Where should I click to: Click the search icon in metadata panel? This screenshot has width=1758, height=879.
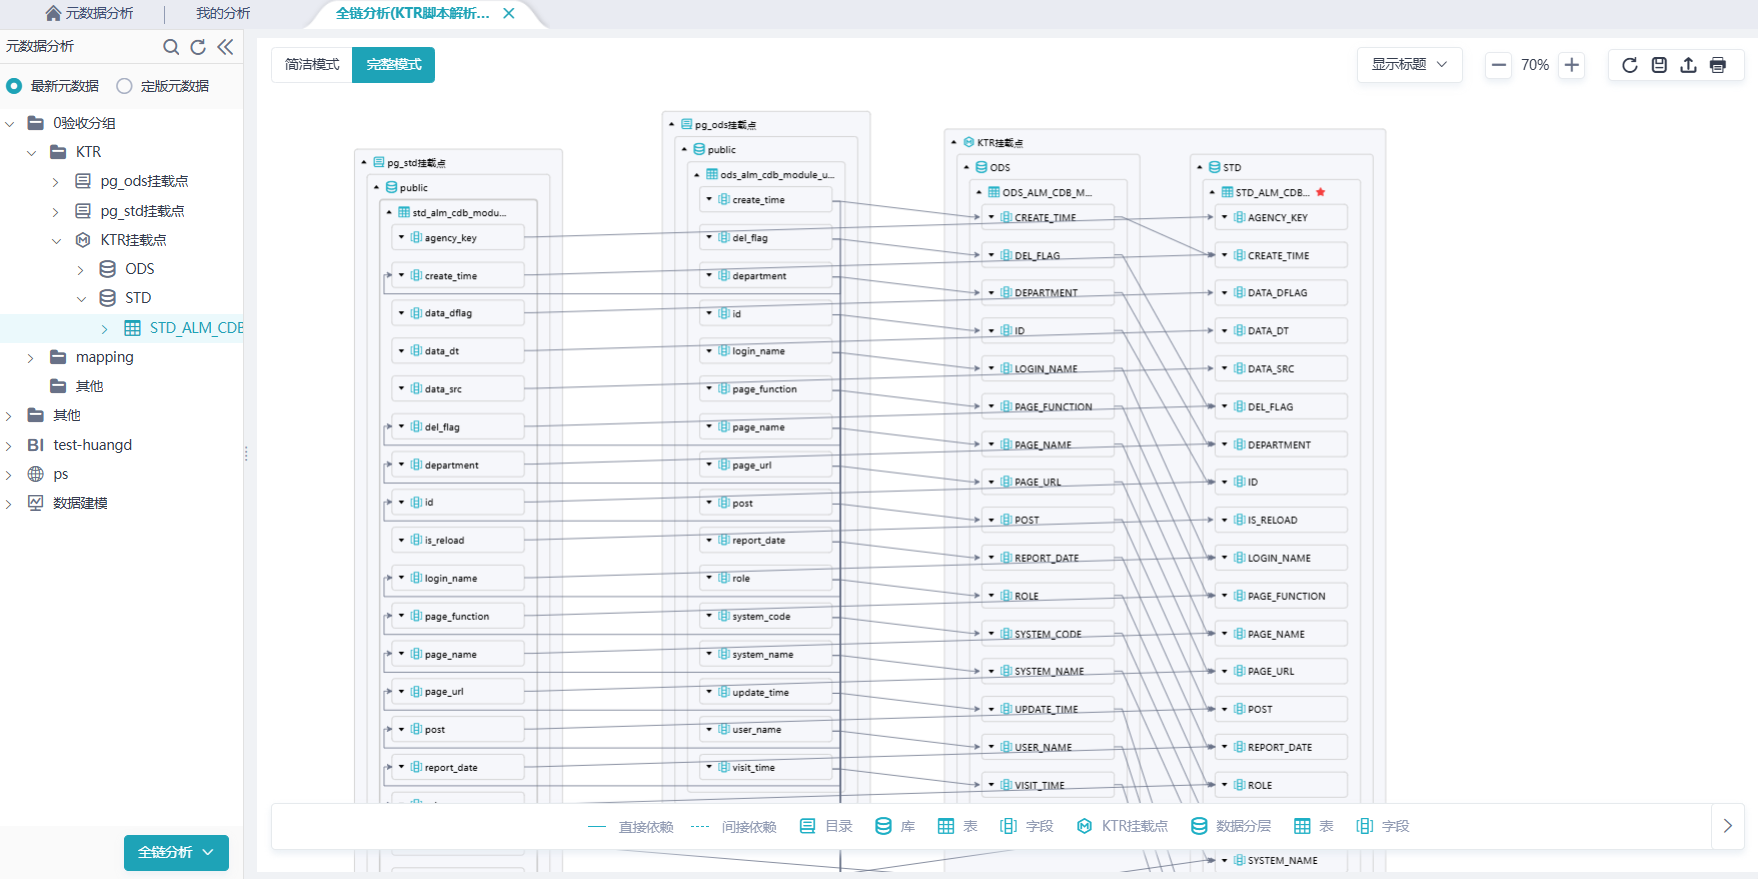click(171, 47)
